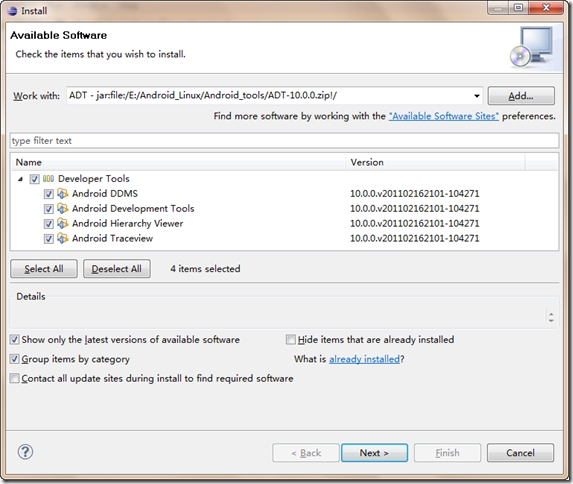573x484 pixels.
Task: Click the Android Hierarchy Viewer feature icon
Action: pyautogui.click(x=63, y=223)
